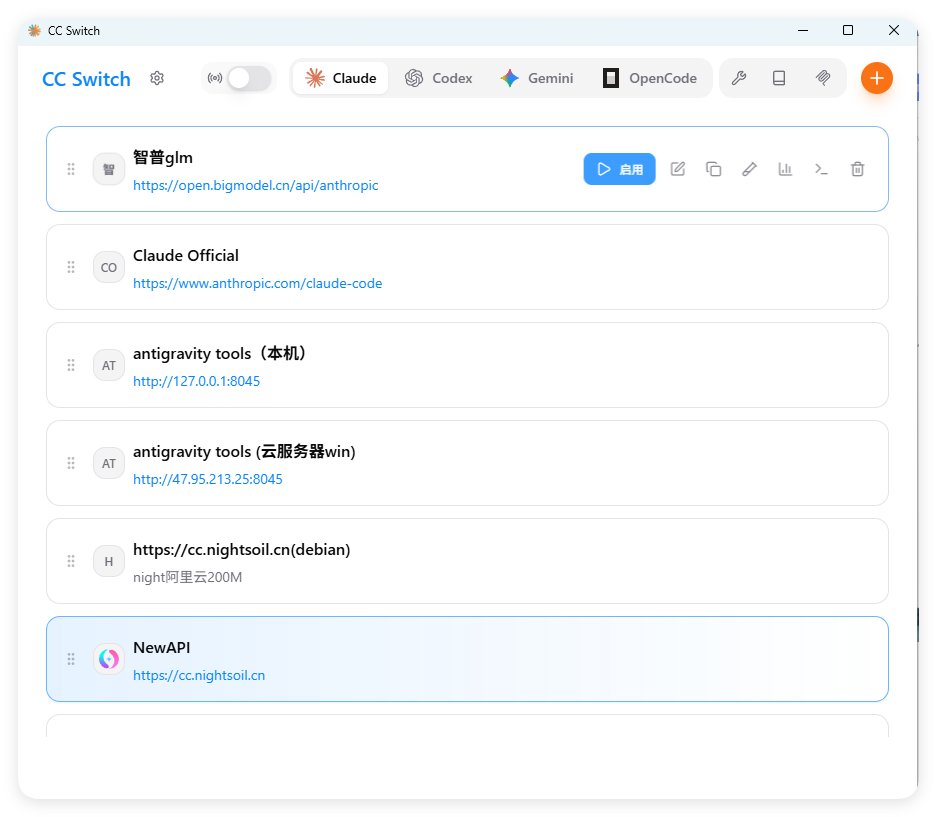
Task: Switch to the Claude tab
Action: click(341, 78)
